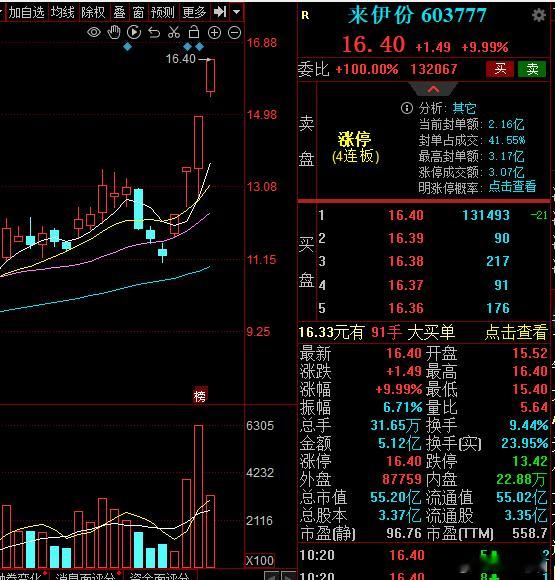
Task: Open the 均线 moving average menu
Action: [62, 13]
